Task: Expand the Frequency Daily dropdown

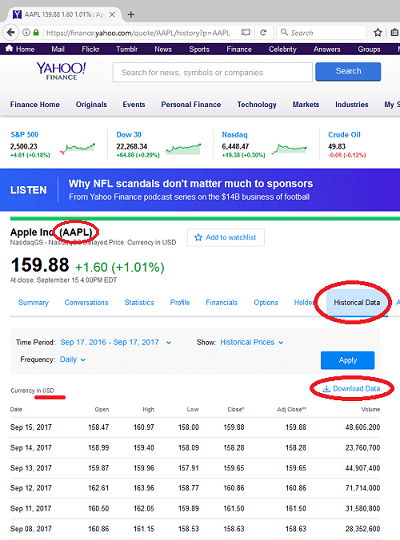Action: [73, 360]
